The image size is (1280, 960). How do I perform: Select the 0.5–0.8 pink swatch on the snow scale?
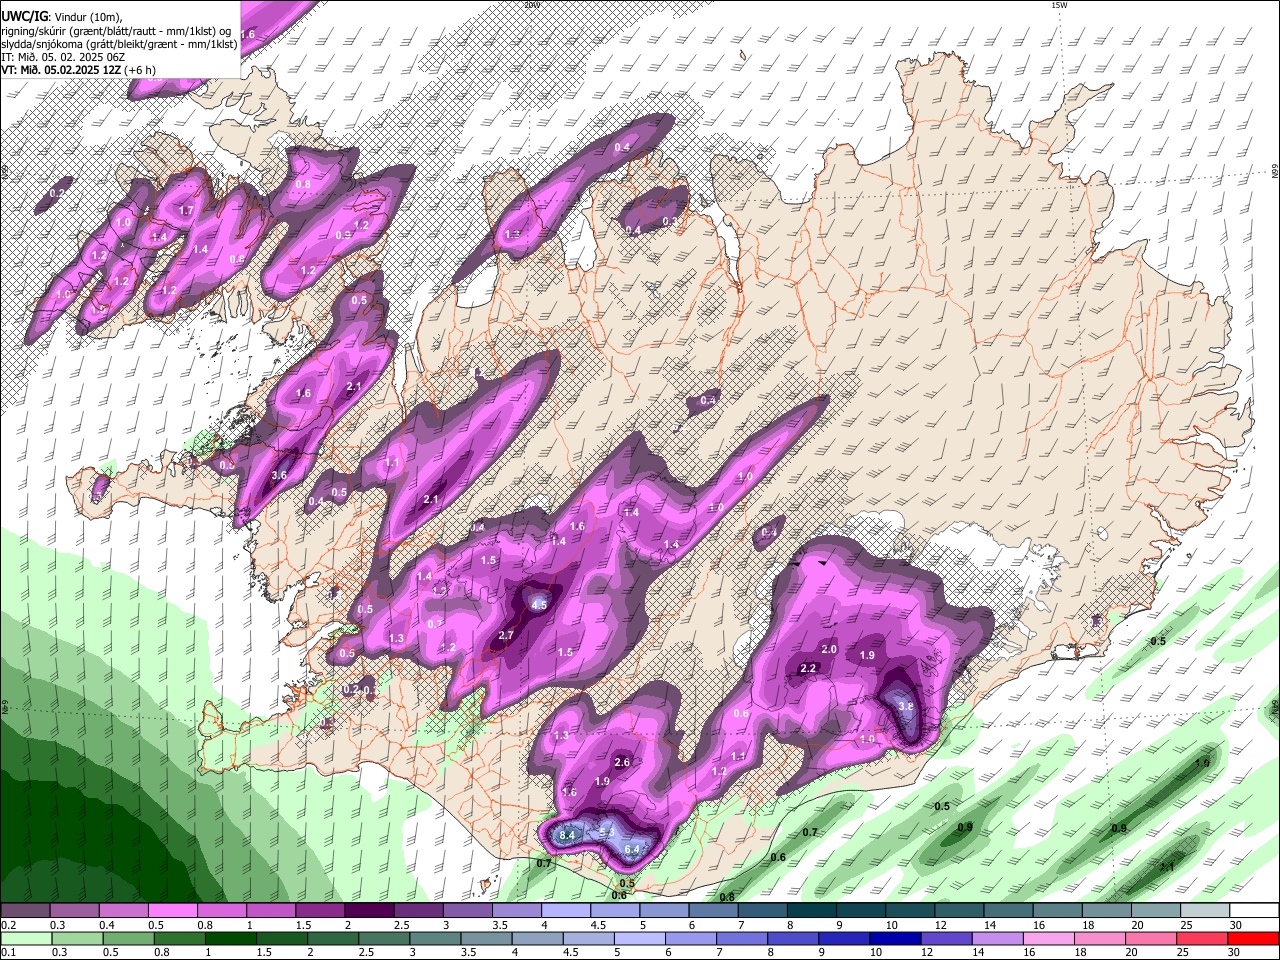tap(172, 911)
